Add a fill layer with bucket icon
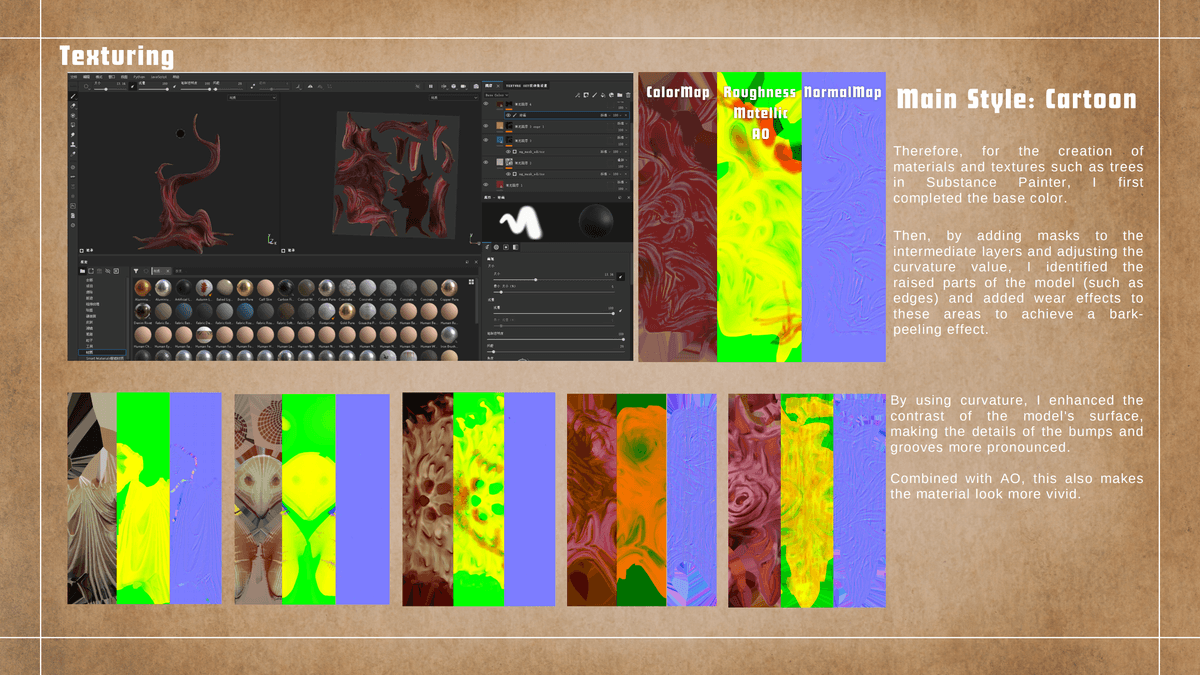 [603, 95]
